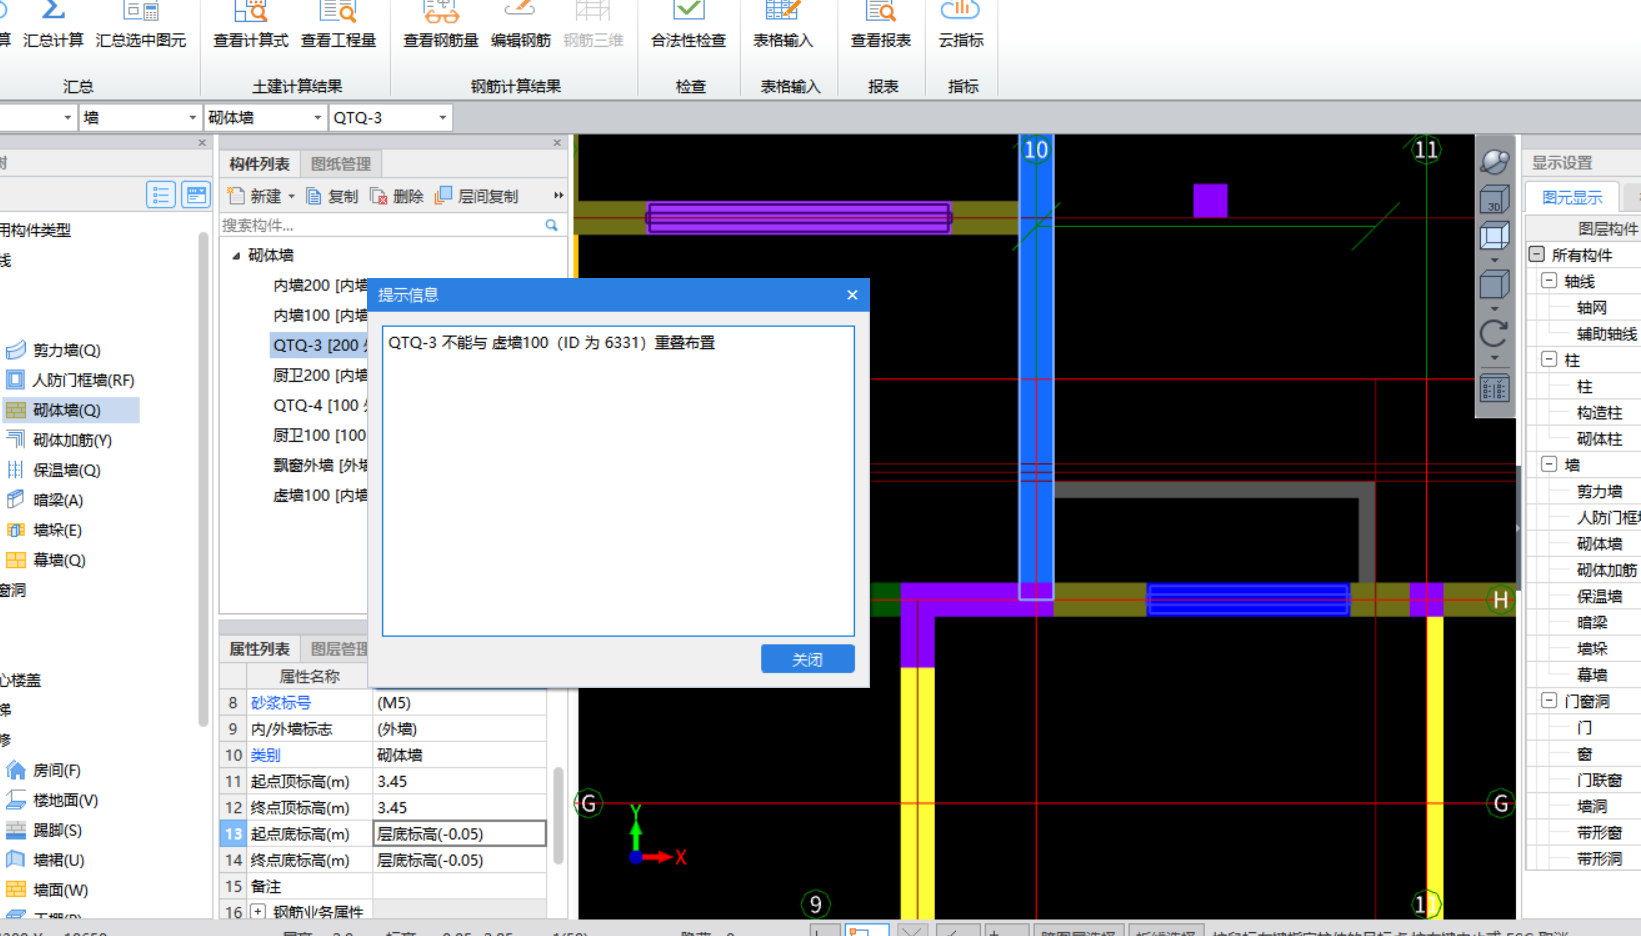This screenshot has width=1641, height=936.
Task: Switch to the 构件列表 tab
Action: tap(259, 164)
